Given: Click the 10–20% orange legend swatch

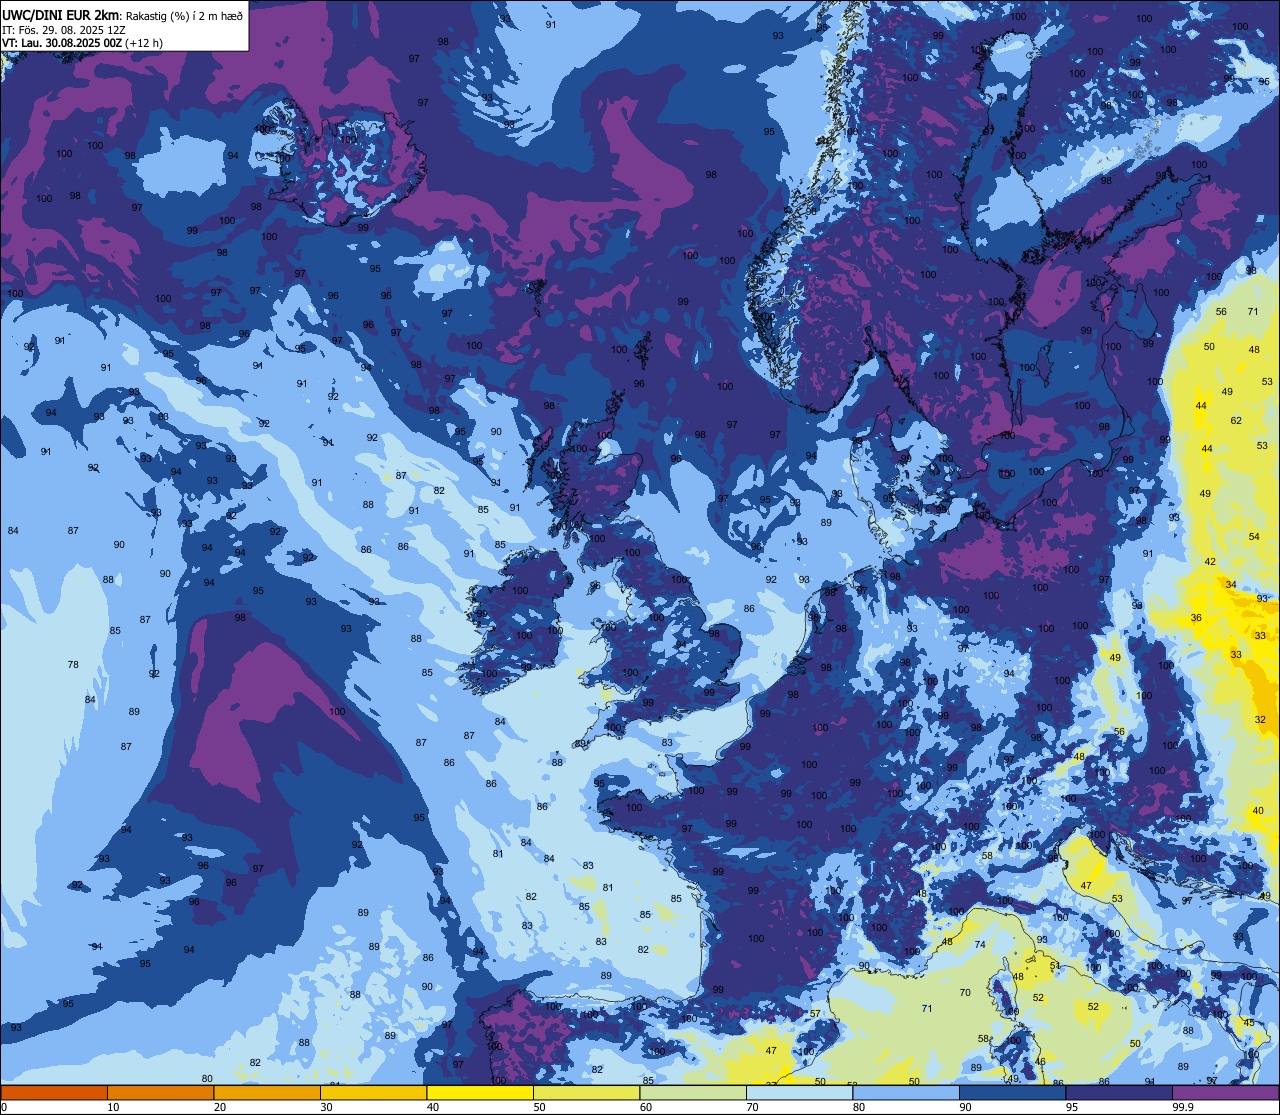Looking at the screenshot, I should coord(160,1092).
